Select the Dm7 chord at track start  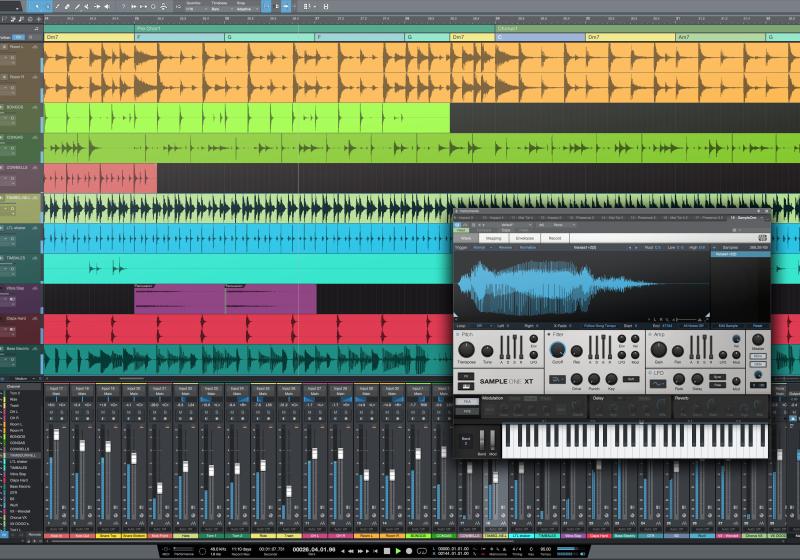(x=89, y=37)
